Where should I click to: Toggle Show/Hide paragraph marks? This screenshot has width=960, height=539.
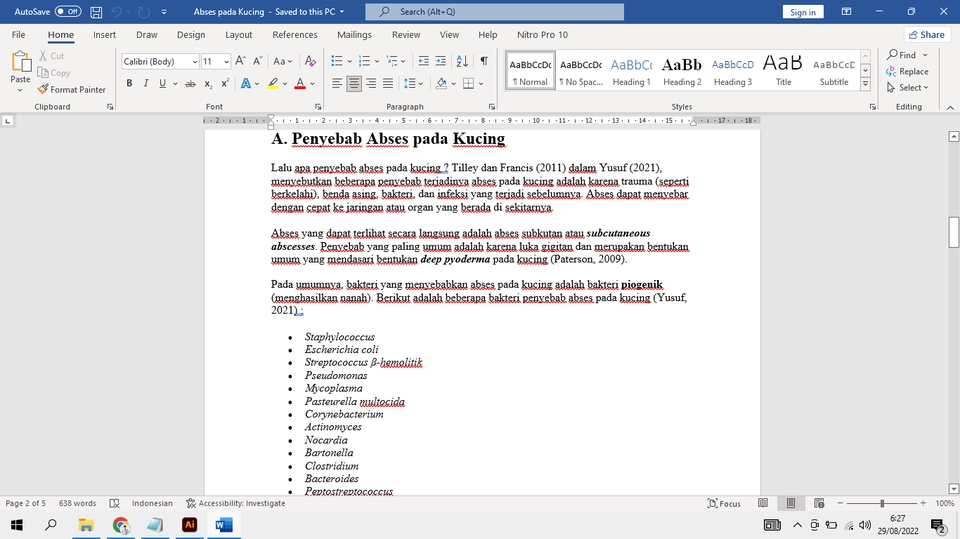[484, 61]
